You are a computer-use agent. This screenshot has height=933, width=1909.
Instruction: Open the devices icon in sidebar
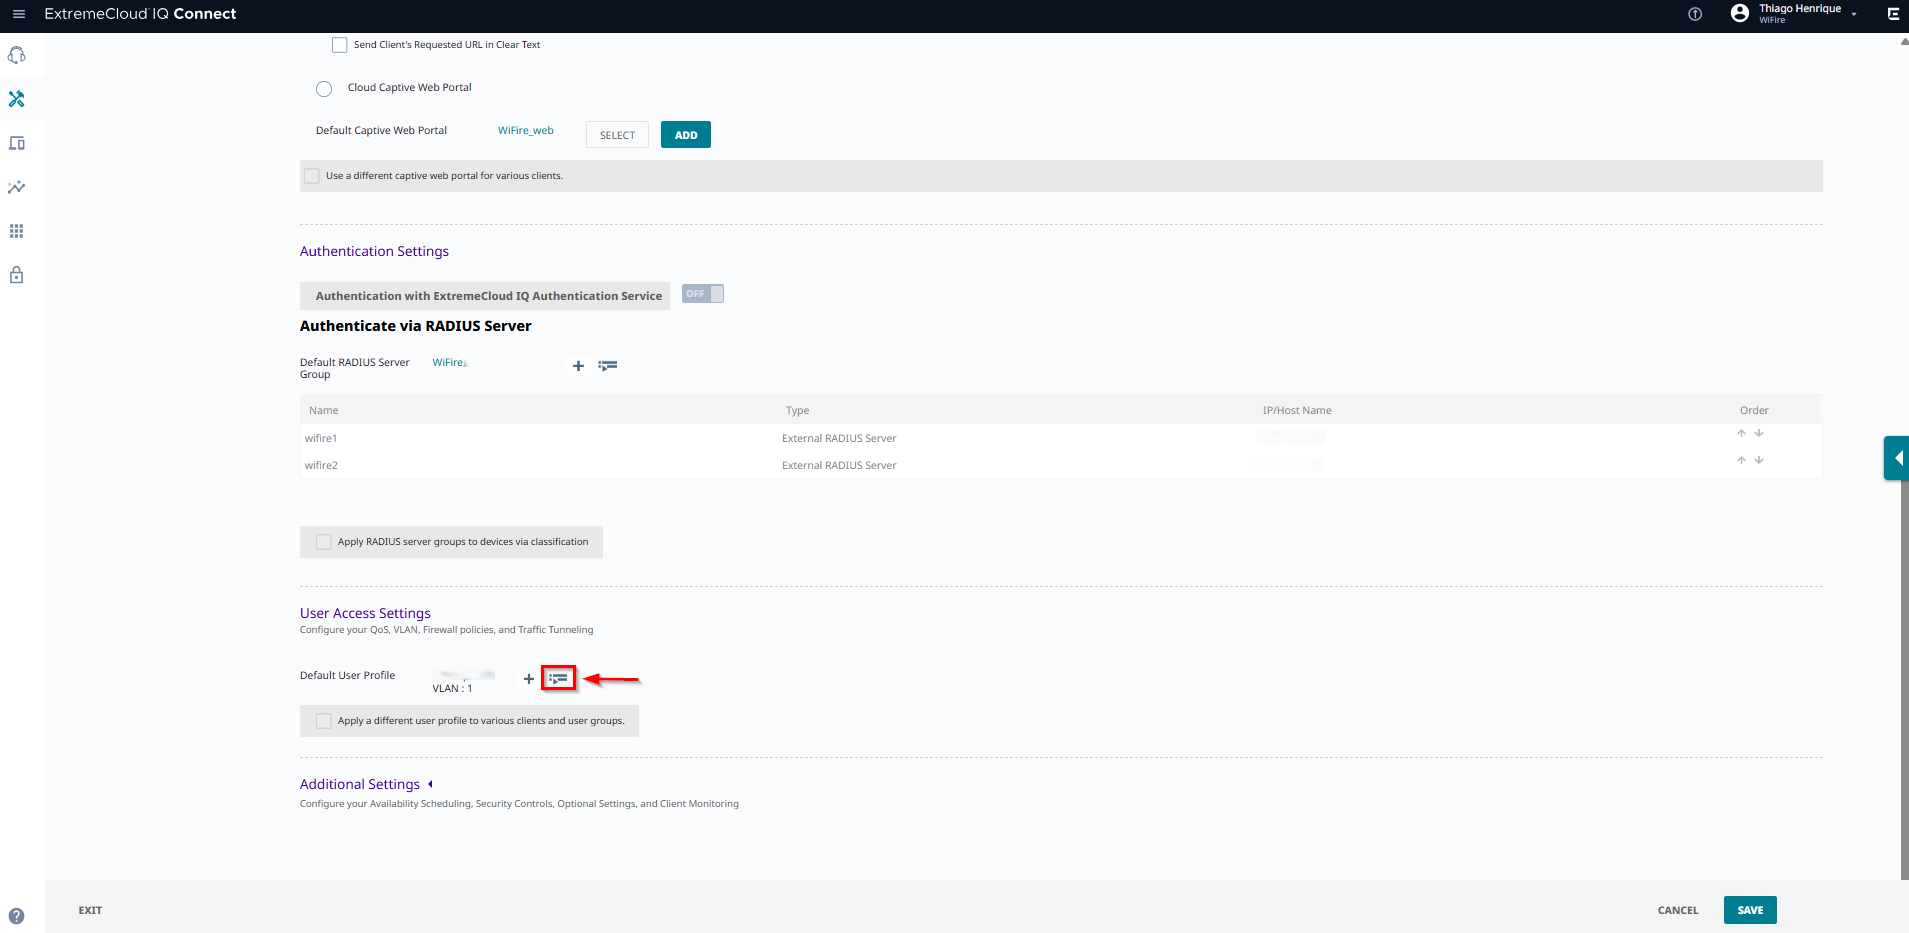click(x=17, y=143)
